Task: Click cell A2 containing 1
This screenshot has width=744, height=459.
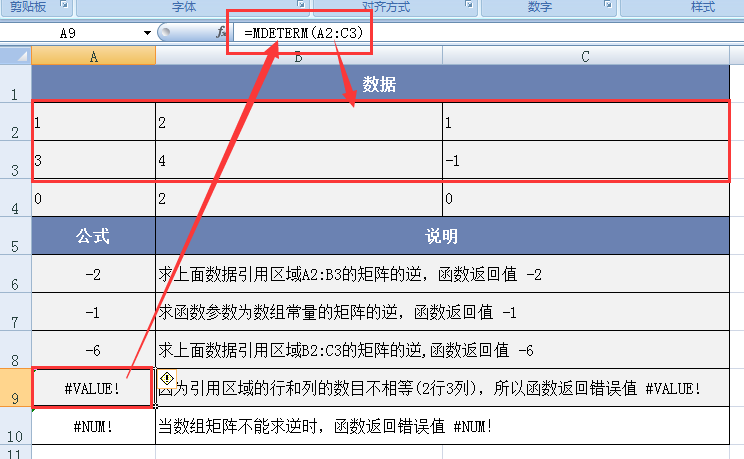Action: point(93,122)
